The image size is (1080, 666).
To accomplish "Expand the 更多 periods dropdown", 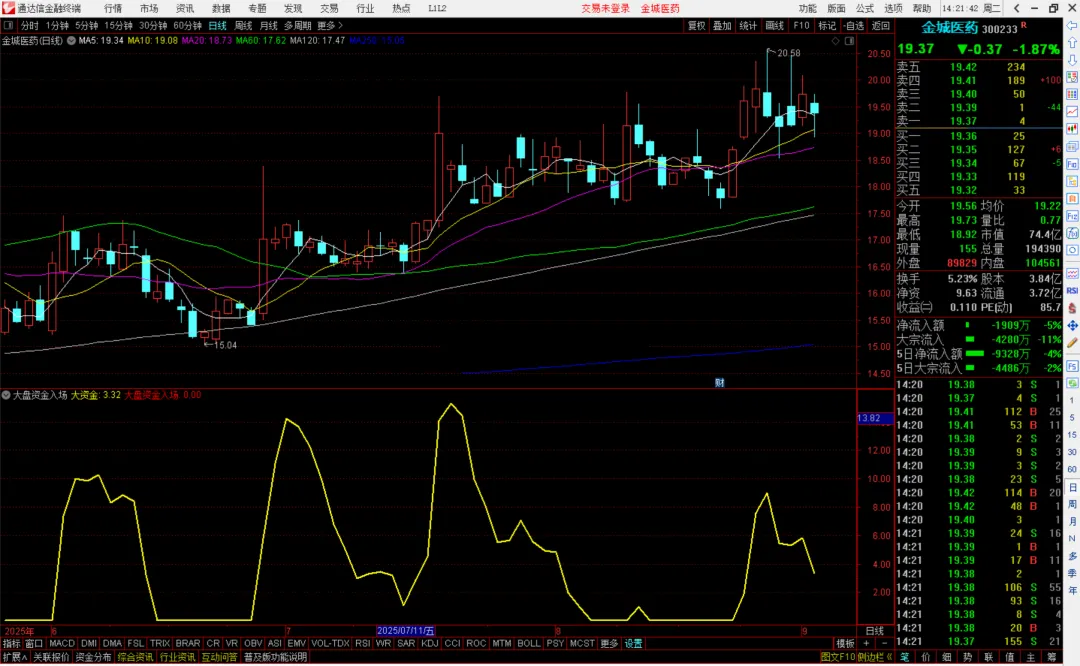I will click(x=330, y=25).
